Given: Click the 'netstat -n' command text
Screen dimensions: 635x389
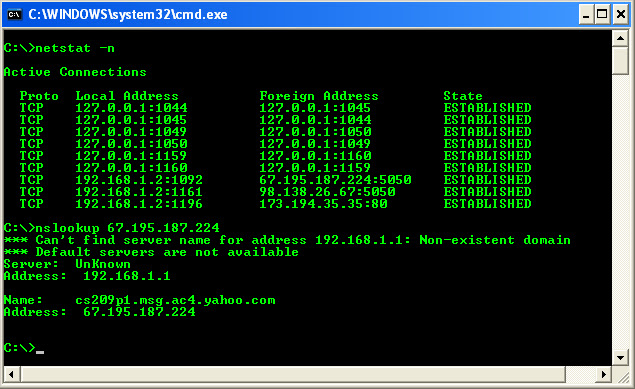Looking at the screenshot, I should (75, 48).
